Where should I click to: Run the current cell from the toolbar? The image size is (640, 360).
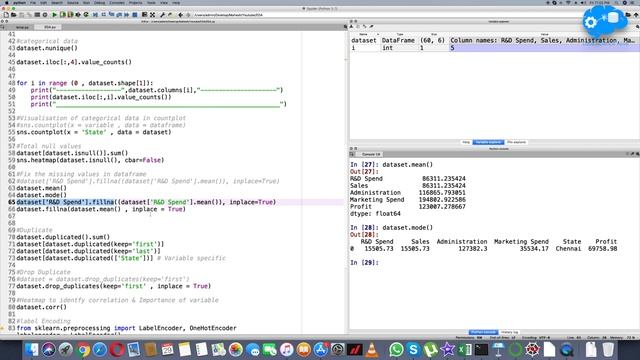coord(63,15)
